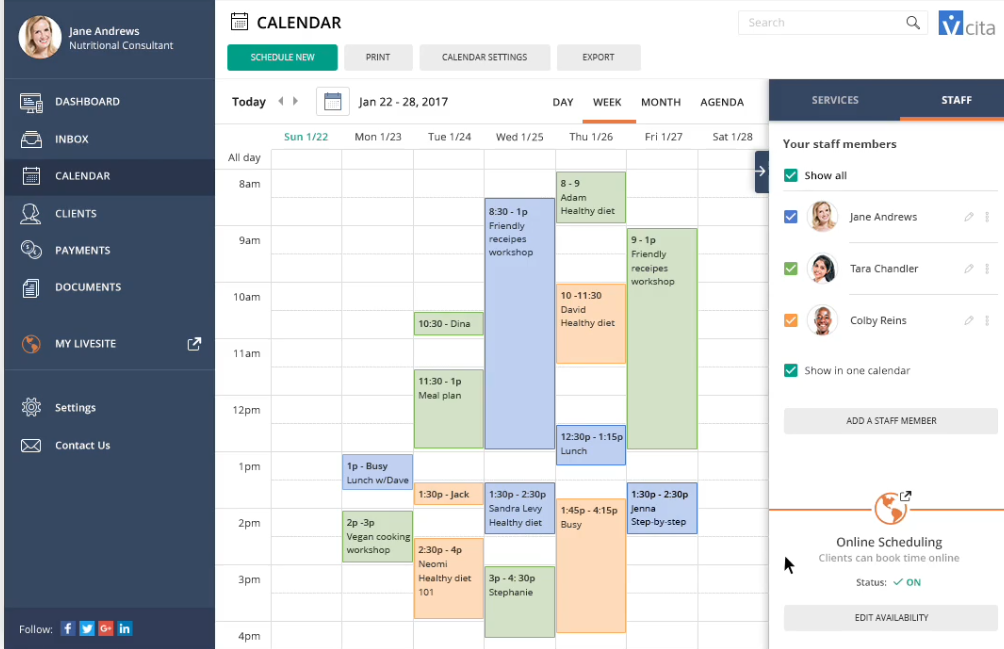Open the Payments coins icon
The width and height of the screenshot is (1004, 649).
pyautogui.click(x=31, y=250)
